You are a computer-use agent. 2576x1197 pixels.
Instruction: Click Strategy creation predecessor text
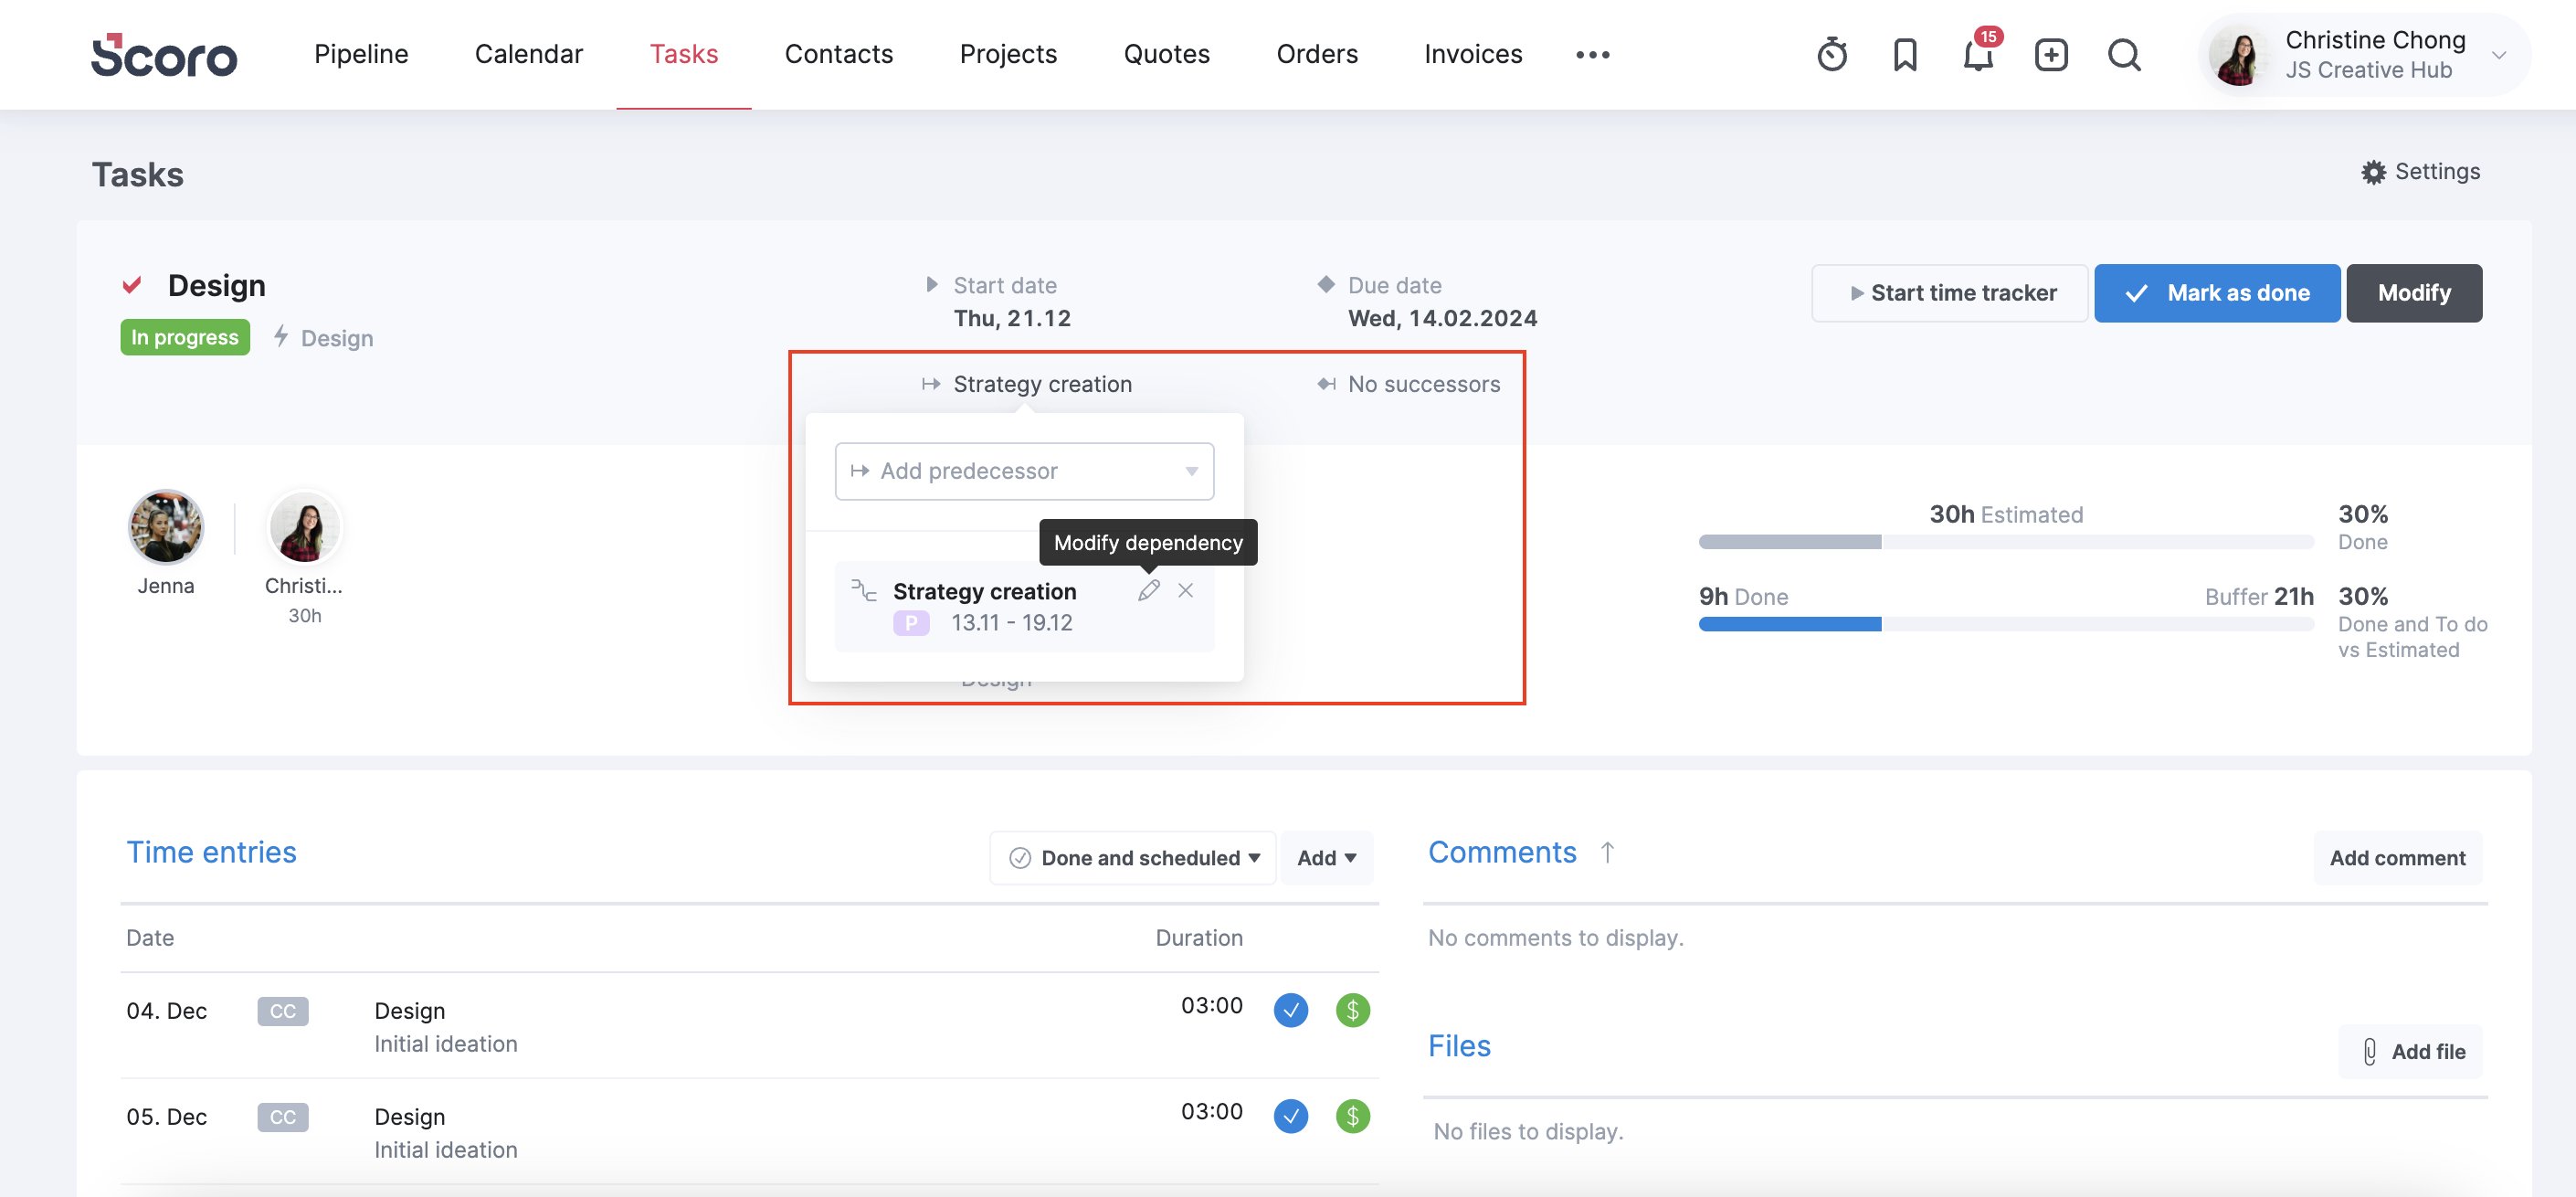pos(1042,384)
